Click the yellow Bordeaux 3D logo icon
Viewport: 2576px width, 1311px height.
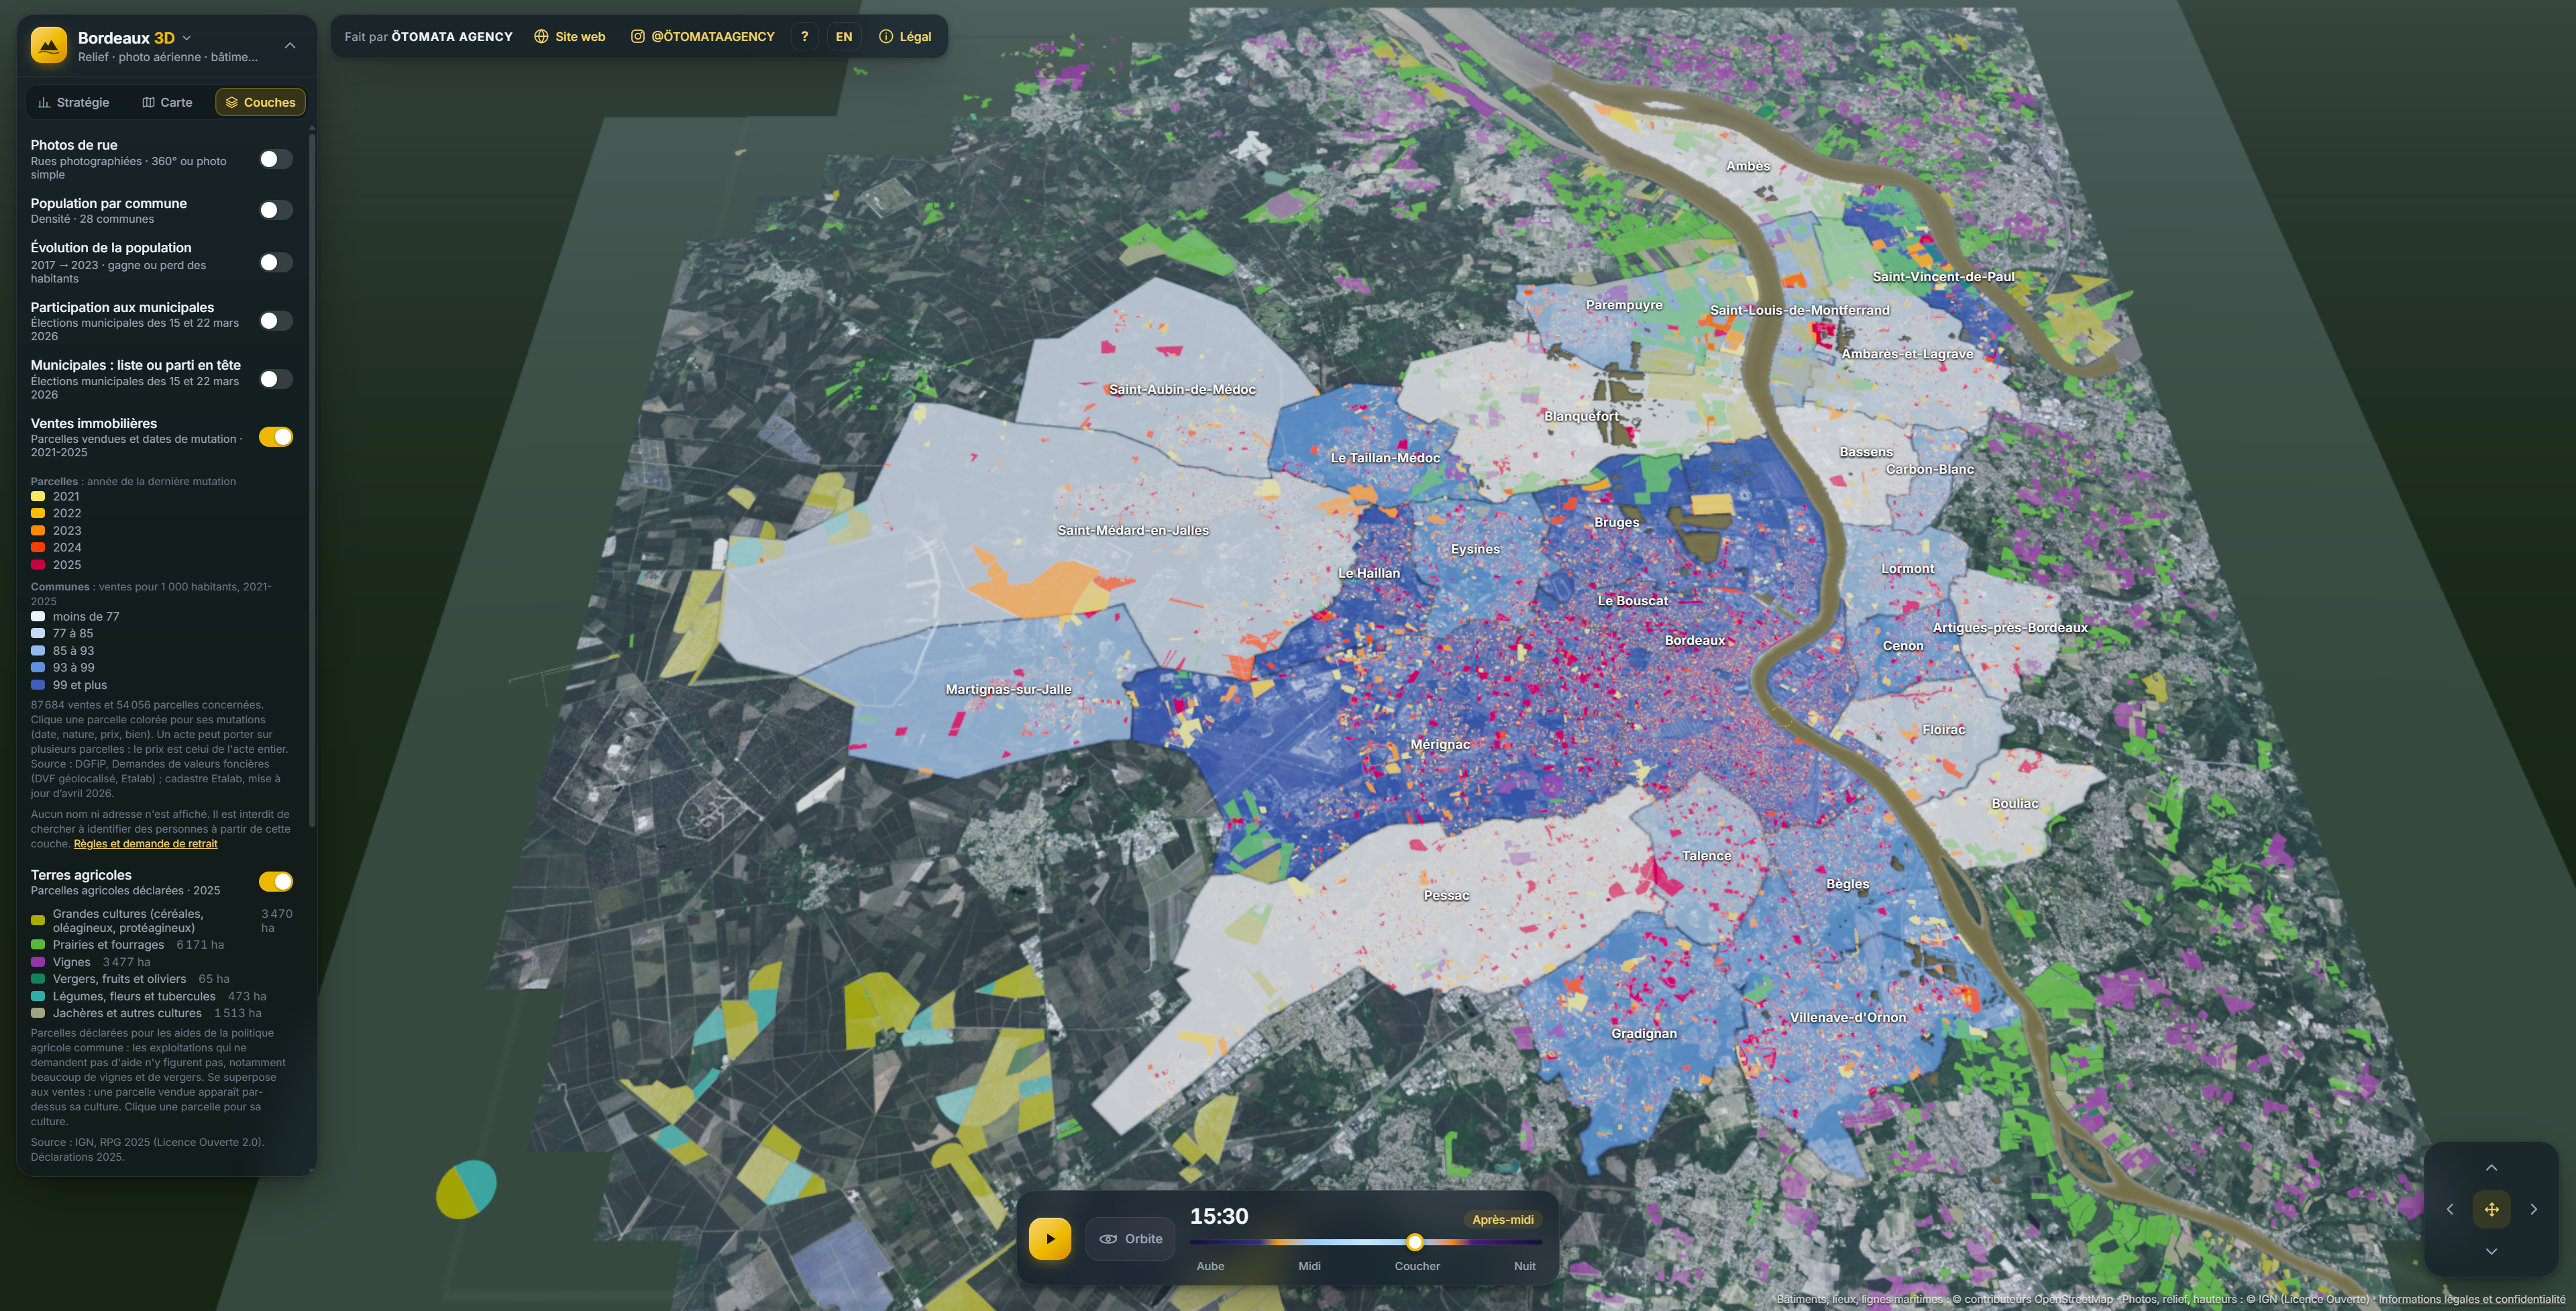click(x=48, y=45)
